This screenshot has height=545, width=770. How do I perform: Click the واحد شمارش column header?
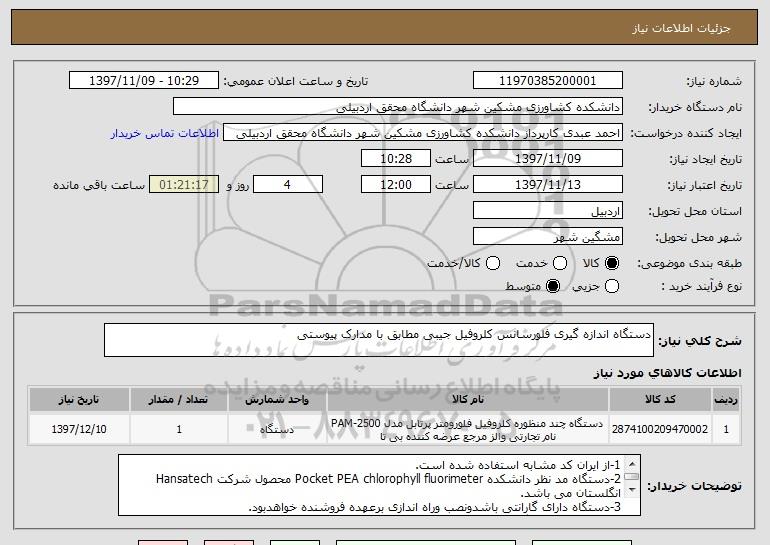277,400
